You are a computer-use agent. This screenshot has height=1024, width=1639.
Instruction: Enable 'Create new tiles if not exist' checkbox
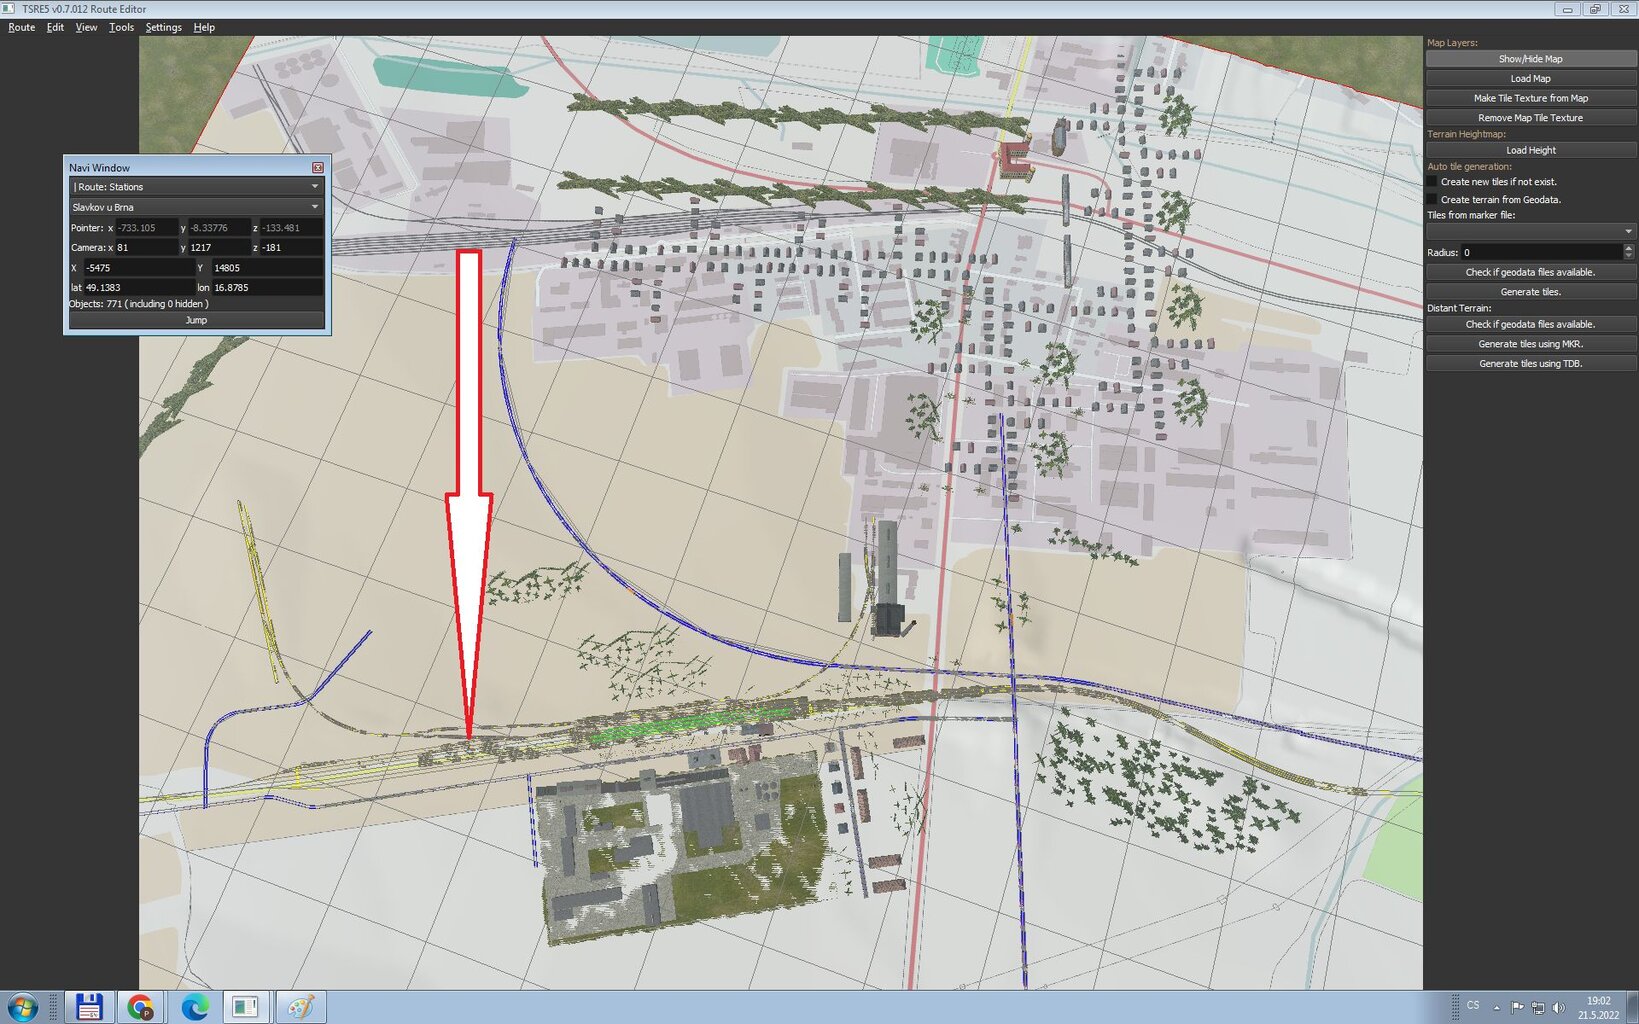coord(1432,182)
